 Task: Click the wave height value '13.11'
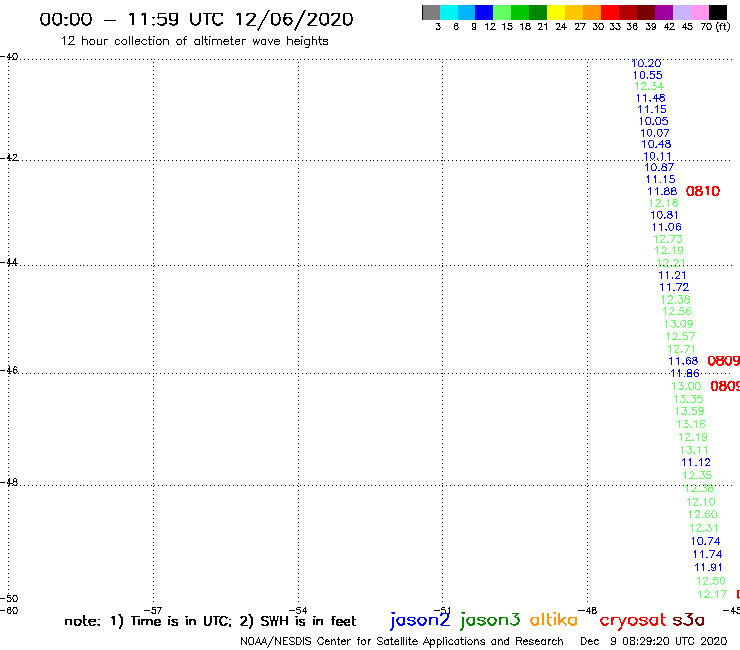coord(694,450)
